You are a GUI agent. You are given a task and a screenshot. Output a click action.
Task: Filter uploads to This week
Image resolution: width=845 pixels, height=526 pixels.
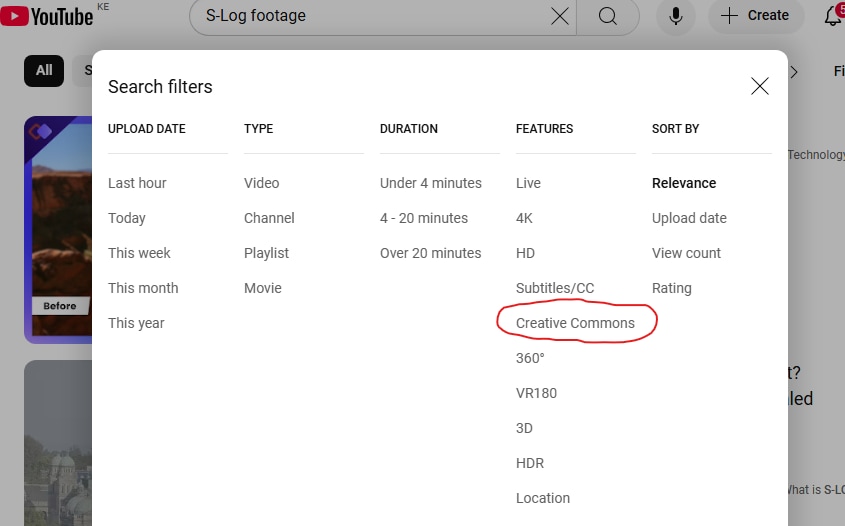(x=139, y=253)
